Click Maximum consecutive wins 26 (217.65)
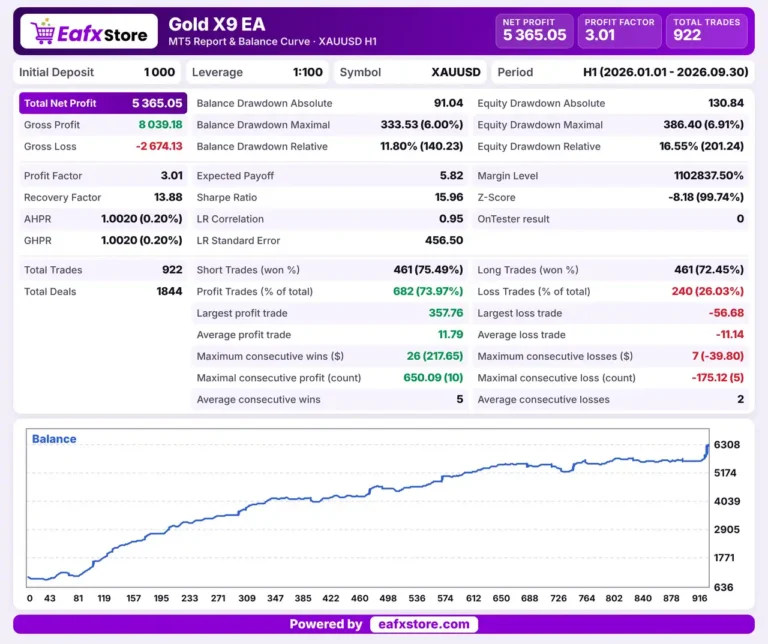 pos(434,356)
